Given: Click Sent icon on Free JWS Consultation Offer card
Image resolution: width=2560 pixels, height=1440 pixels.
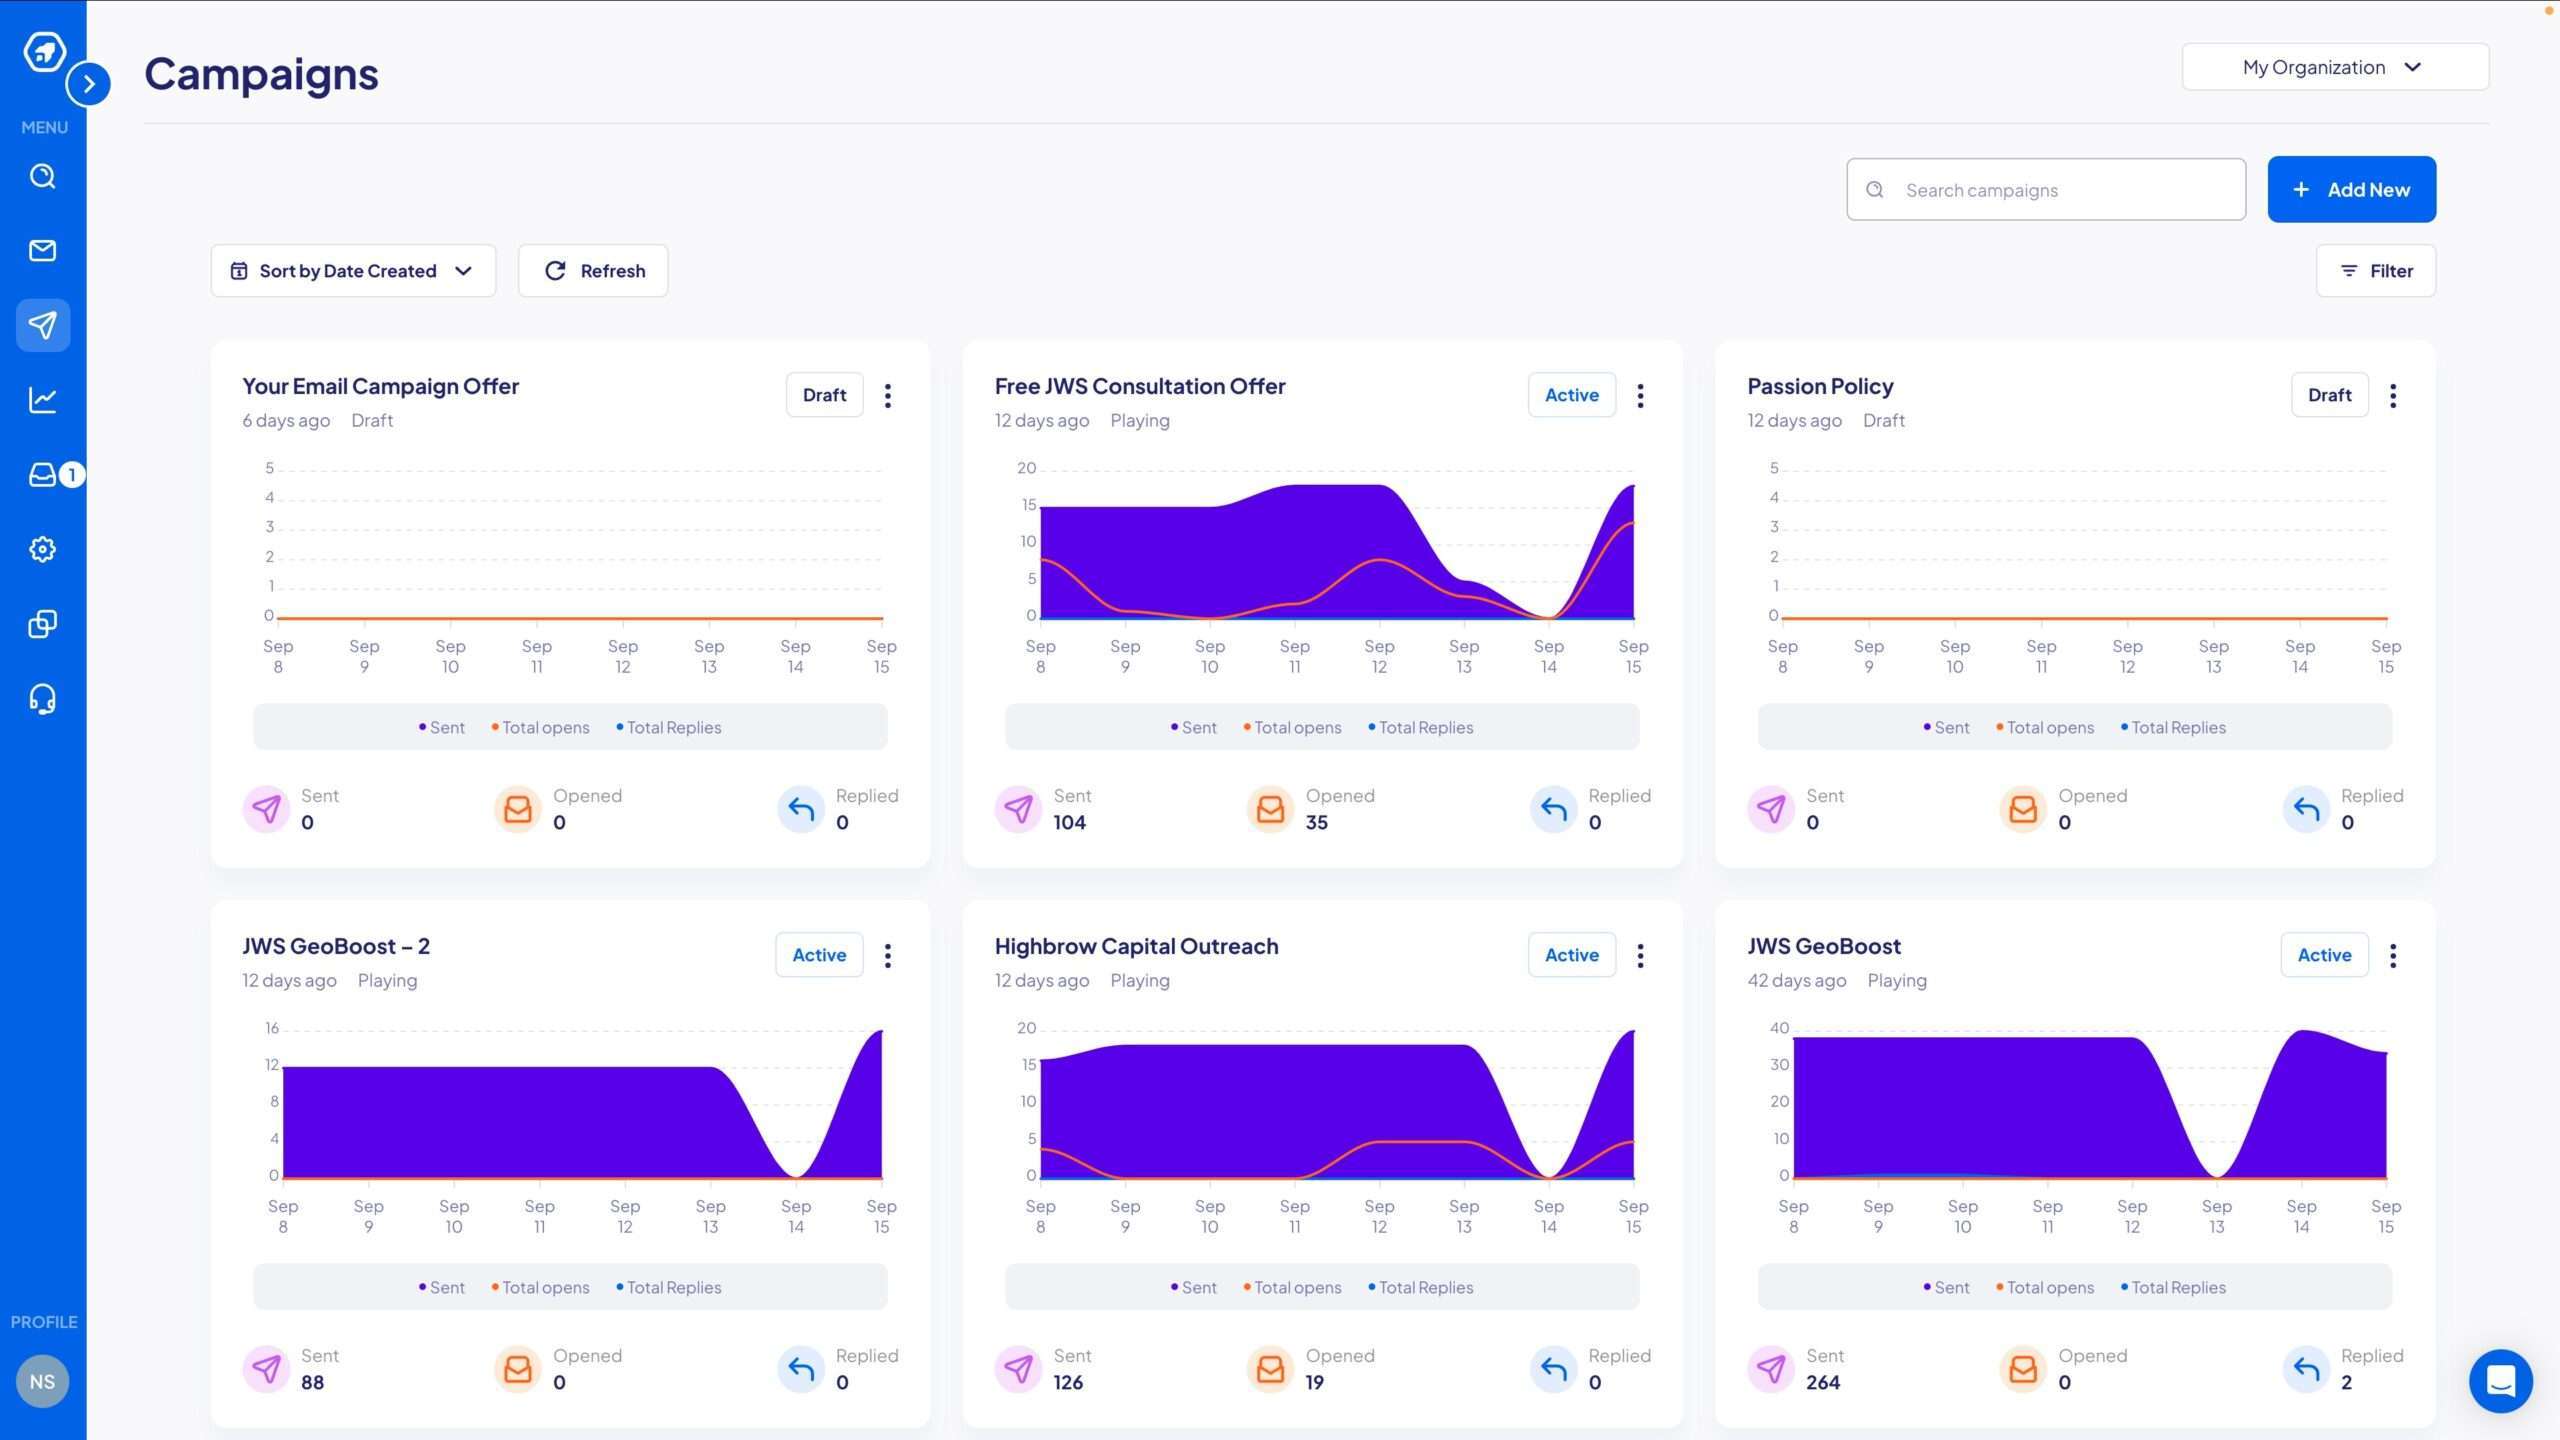Looking at the screenshot, I should coord(1018,808).
